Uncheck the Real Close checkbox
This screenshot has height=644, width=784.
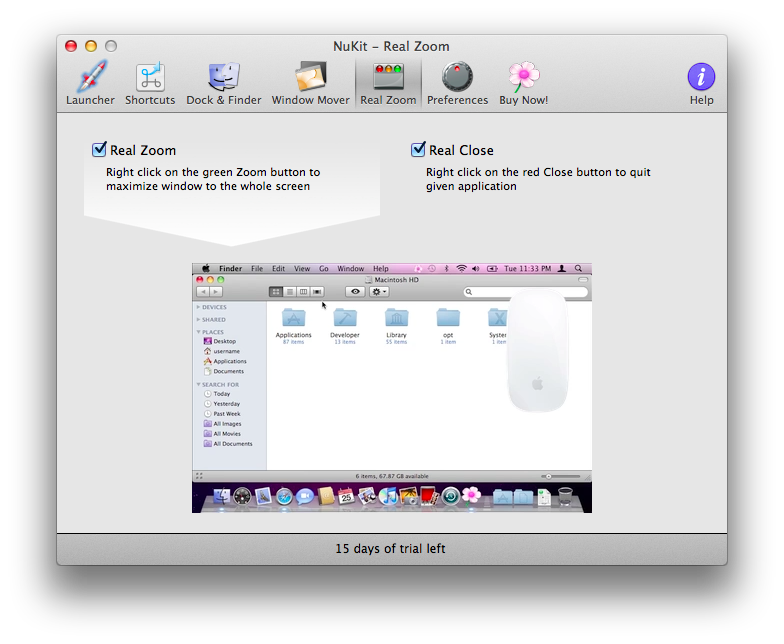[418, 150]
